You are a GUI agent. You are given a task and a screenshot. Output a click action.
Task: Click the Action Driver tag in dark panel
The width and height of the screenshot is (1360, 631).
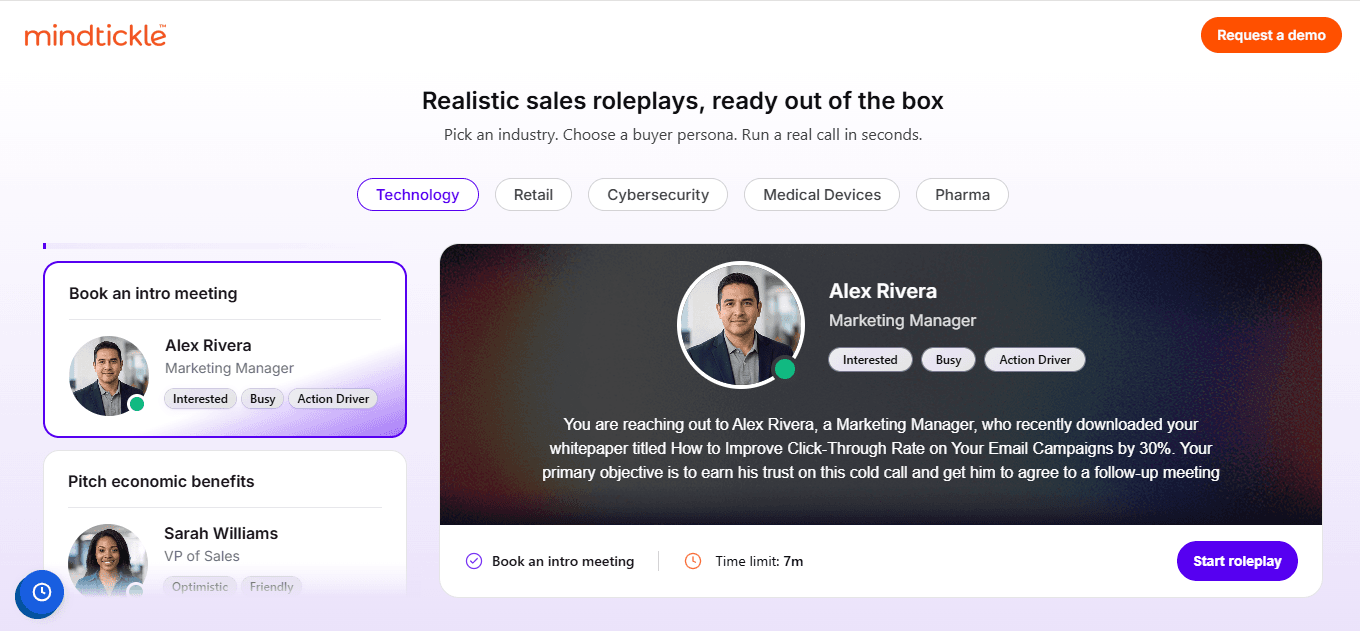tap(1035, 360)
